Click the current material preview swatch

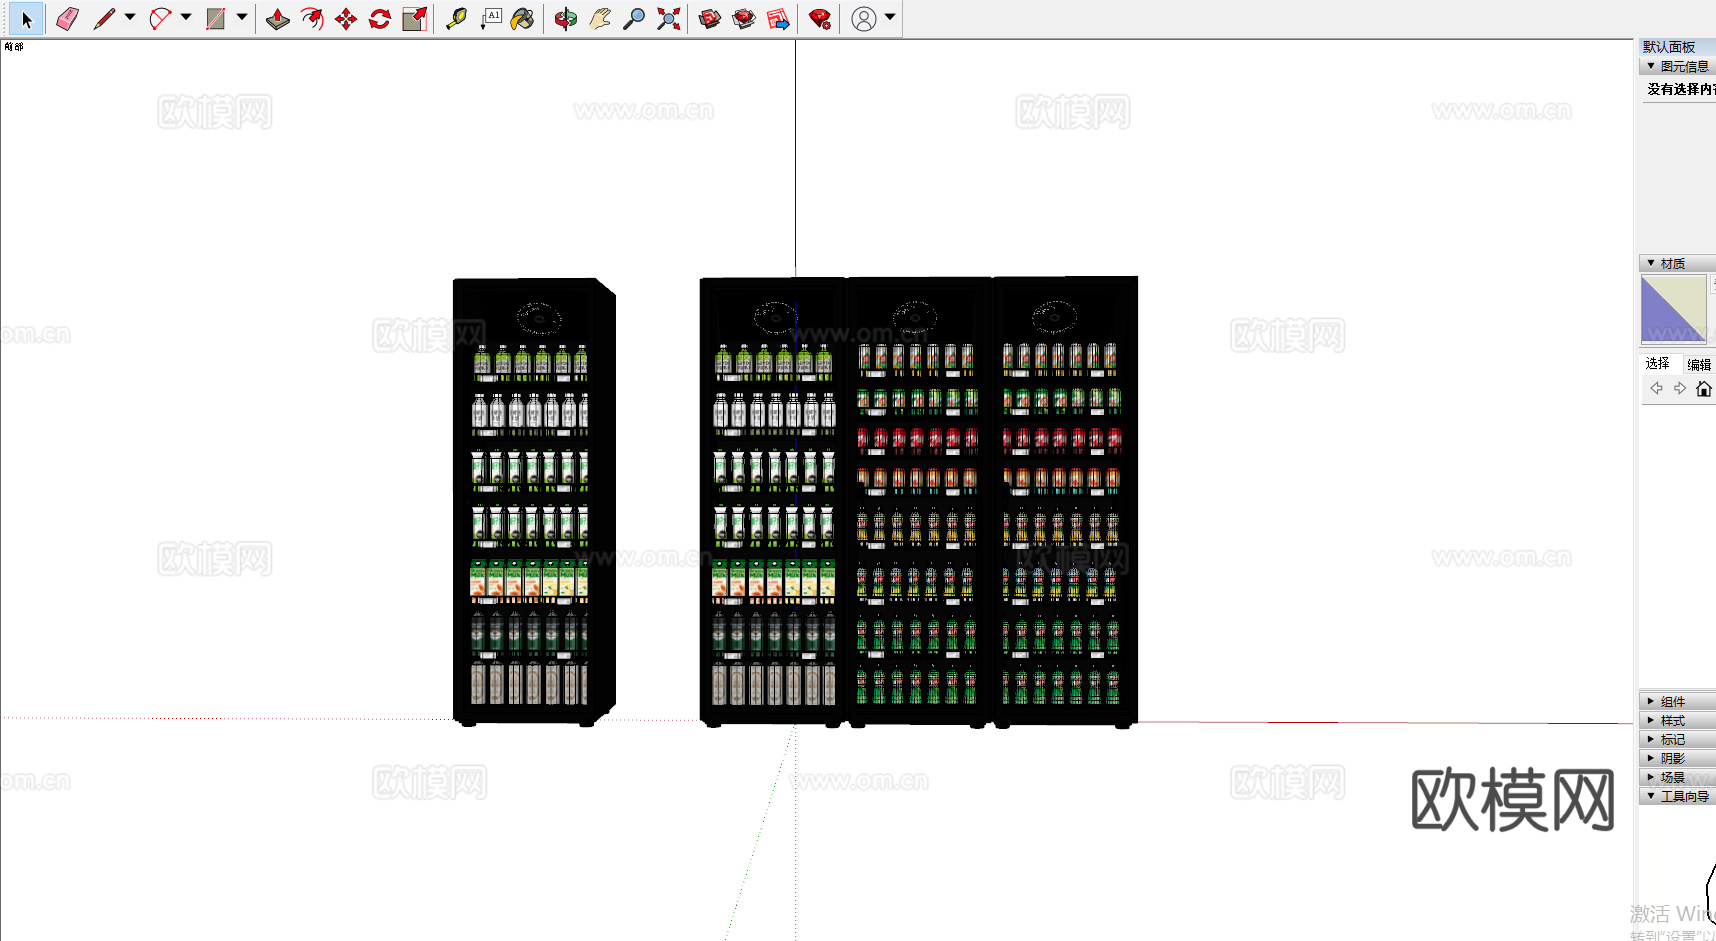pyautogui.click(x=1674, y=310)
